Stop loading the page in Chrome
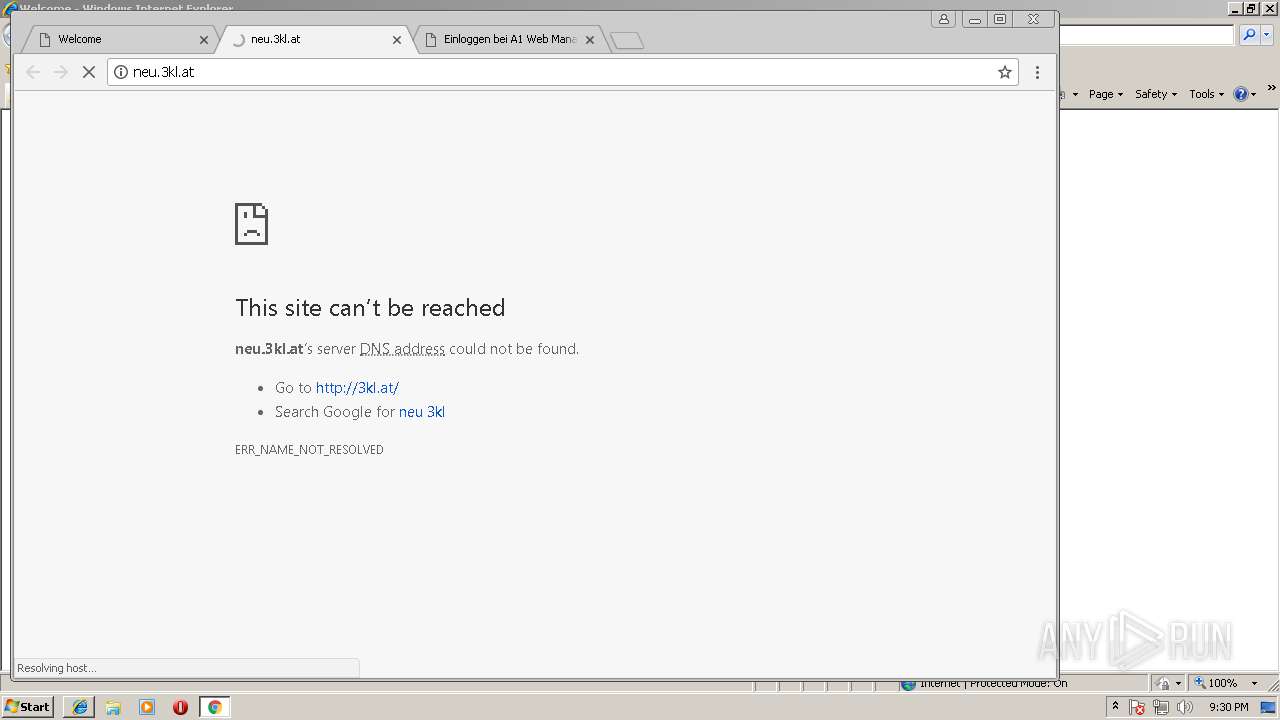Image resolution: width=1280 pixels, height=720 pixels. click(x=88, y=72)
